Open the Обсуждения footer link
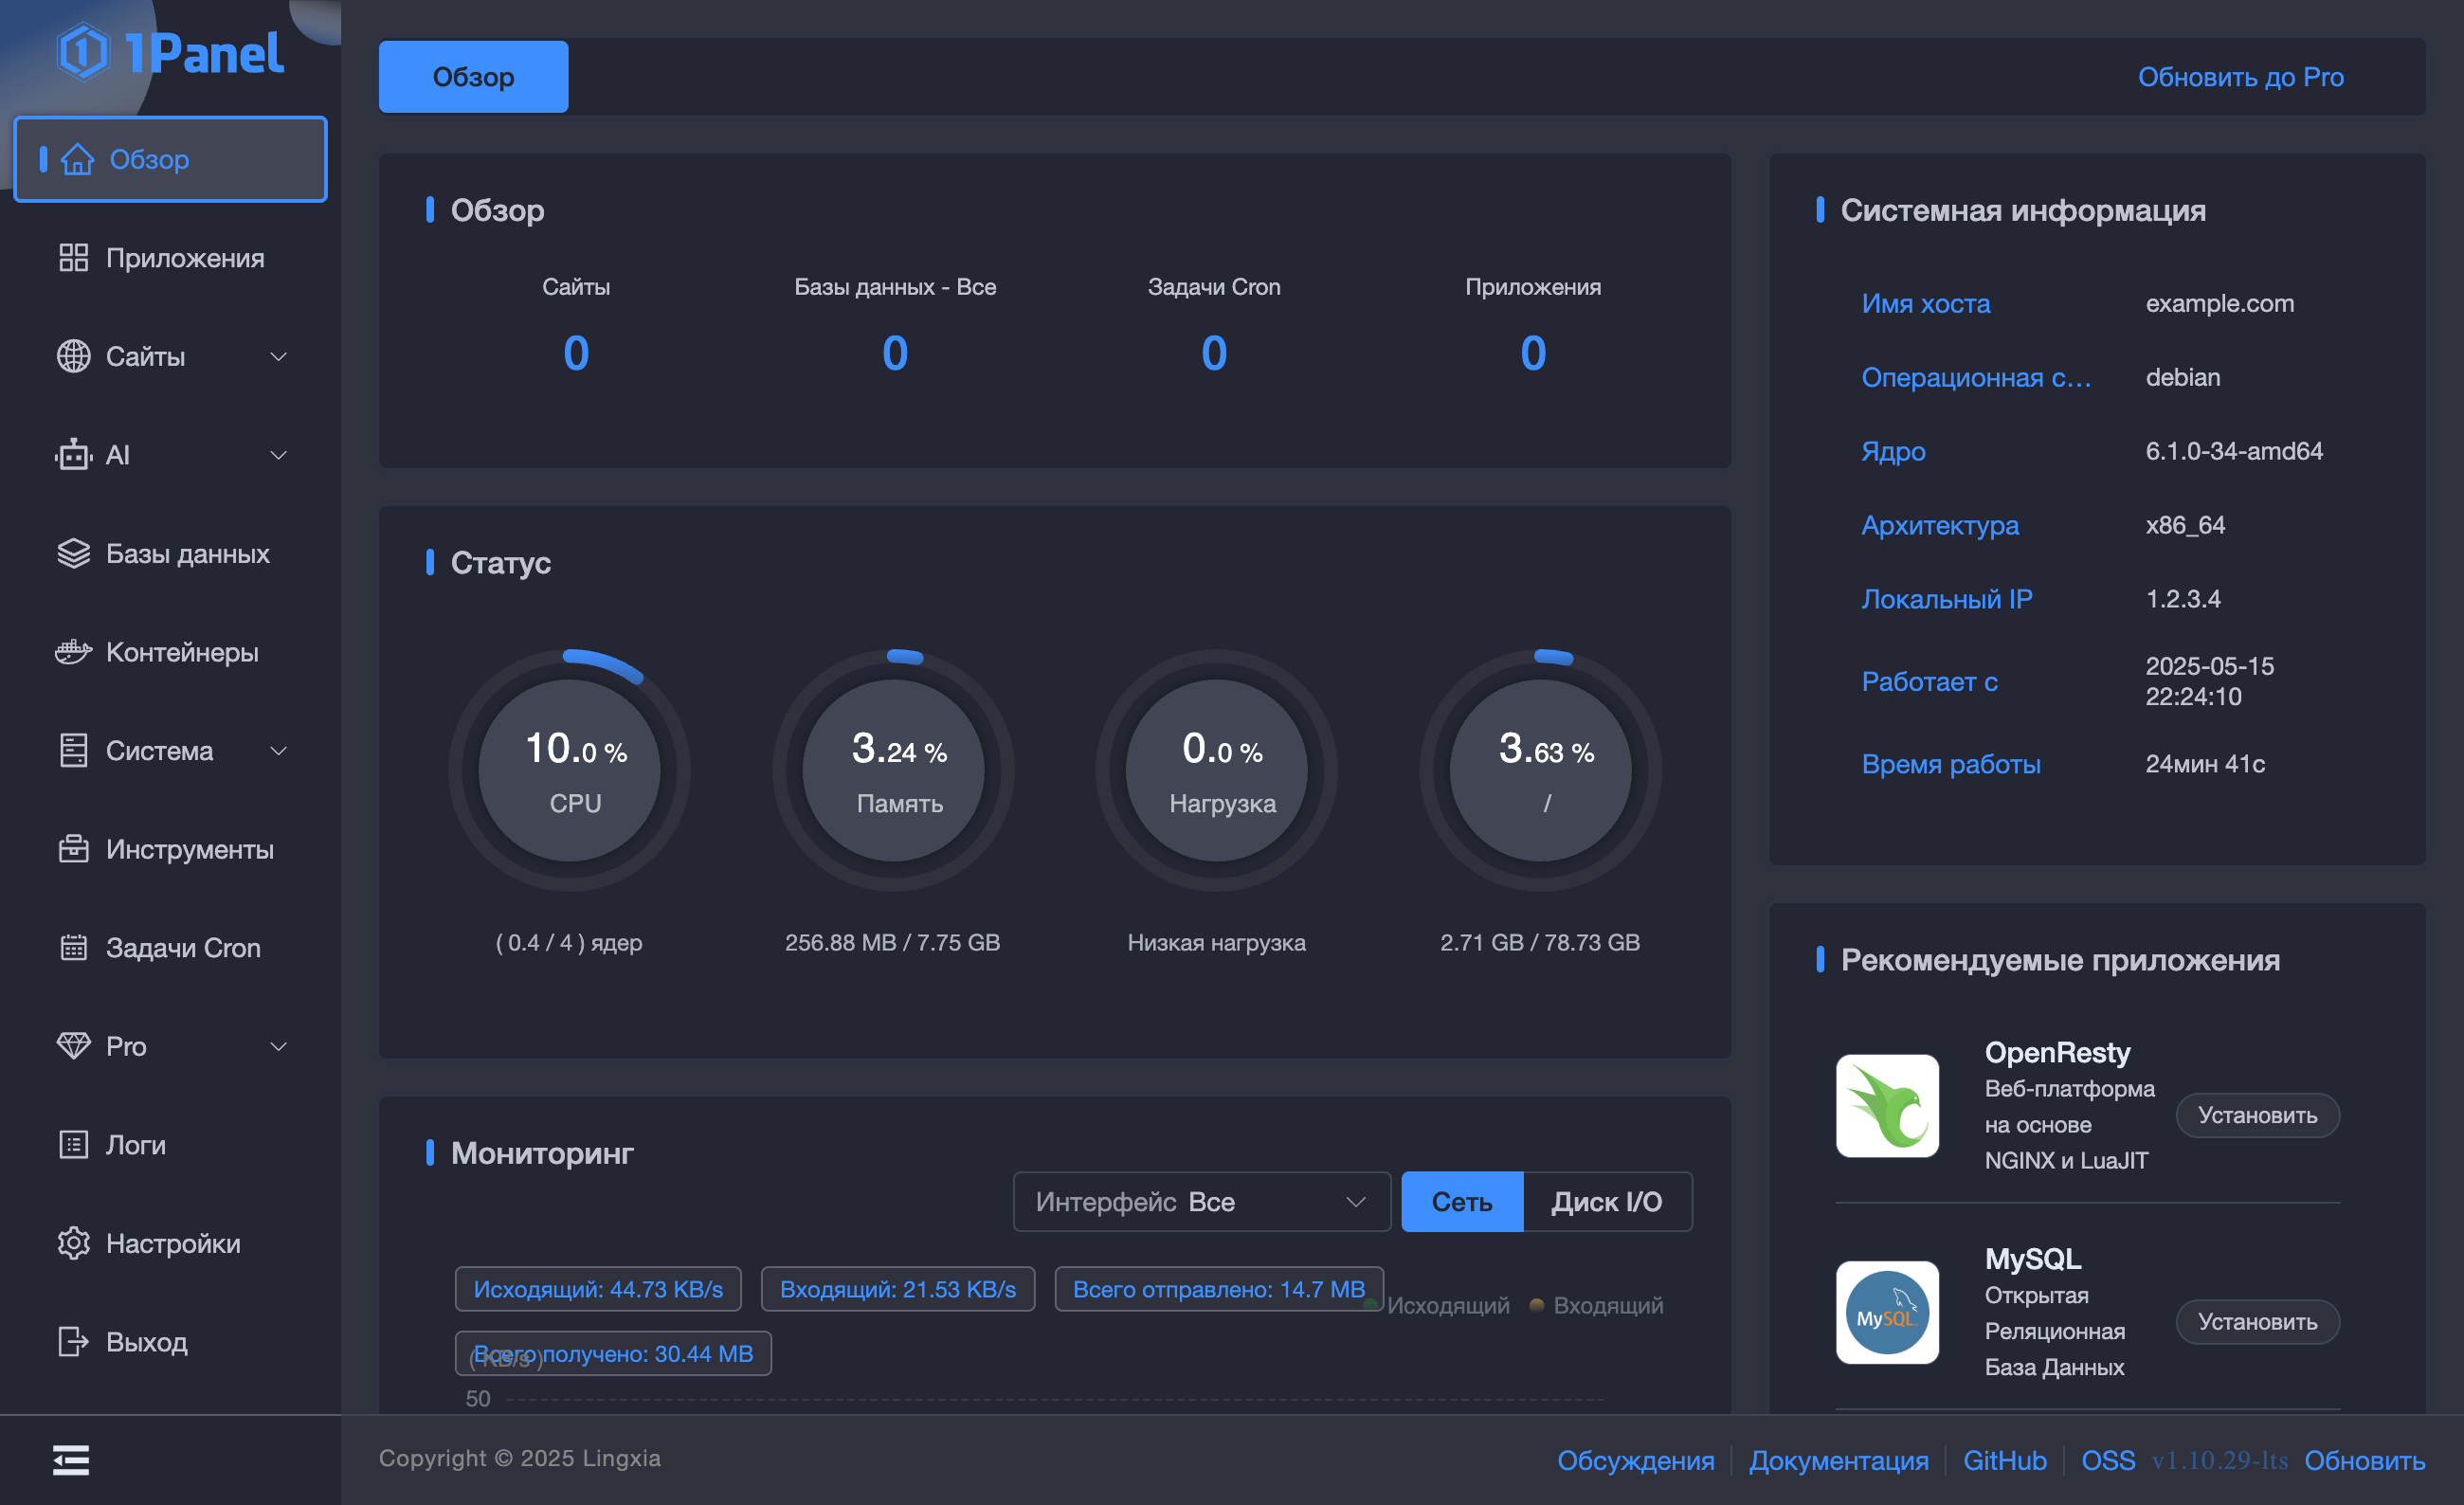Image resolution: width=2464 pixels, height=1505 pixels. click(1636, 1460)
